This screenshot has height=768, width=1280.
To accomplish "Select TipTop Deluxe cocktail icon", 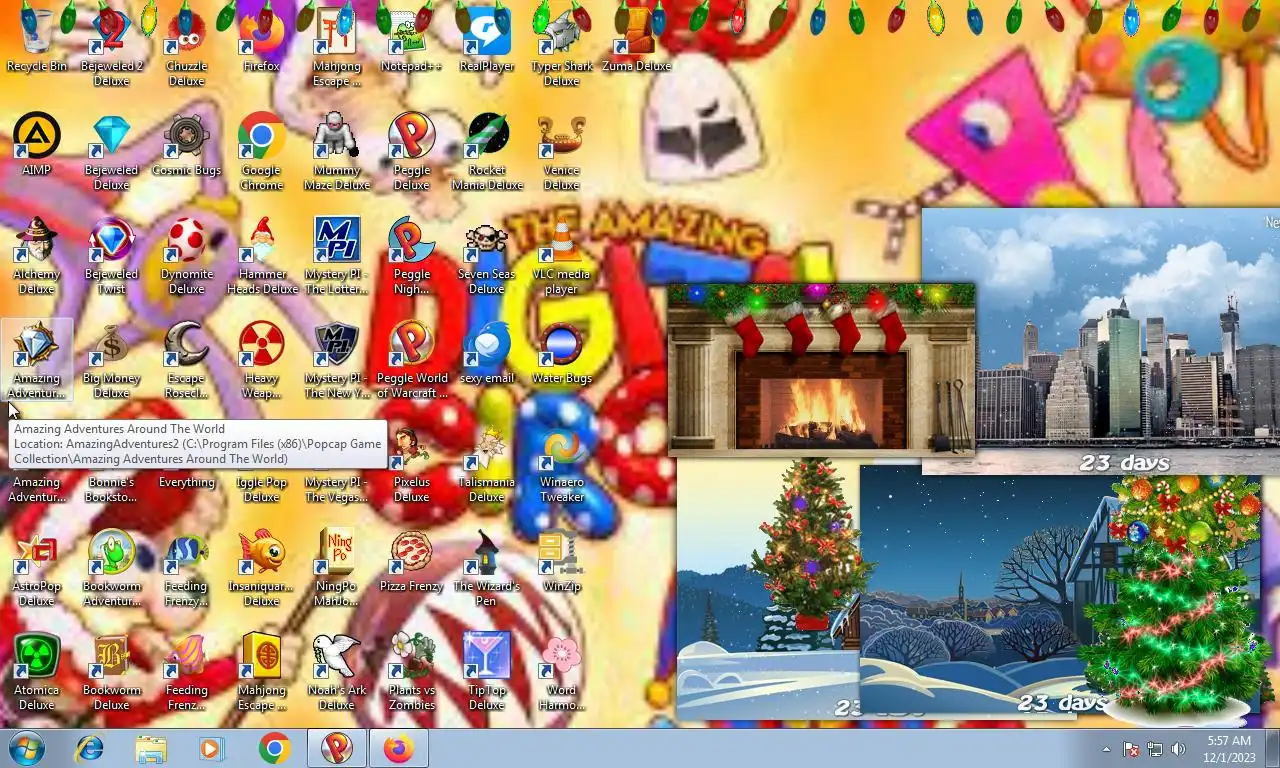I will 487,672.
